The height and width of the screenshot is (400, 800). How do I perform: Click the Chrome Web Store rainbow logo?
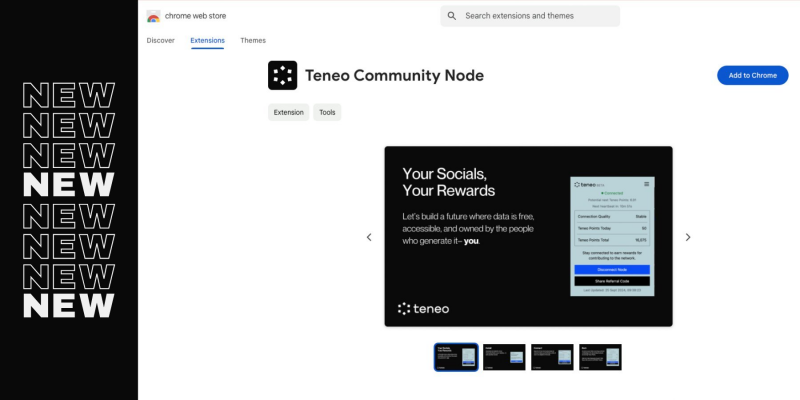[x=153, y=16]
